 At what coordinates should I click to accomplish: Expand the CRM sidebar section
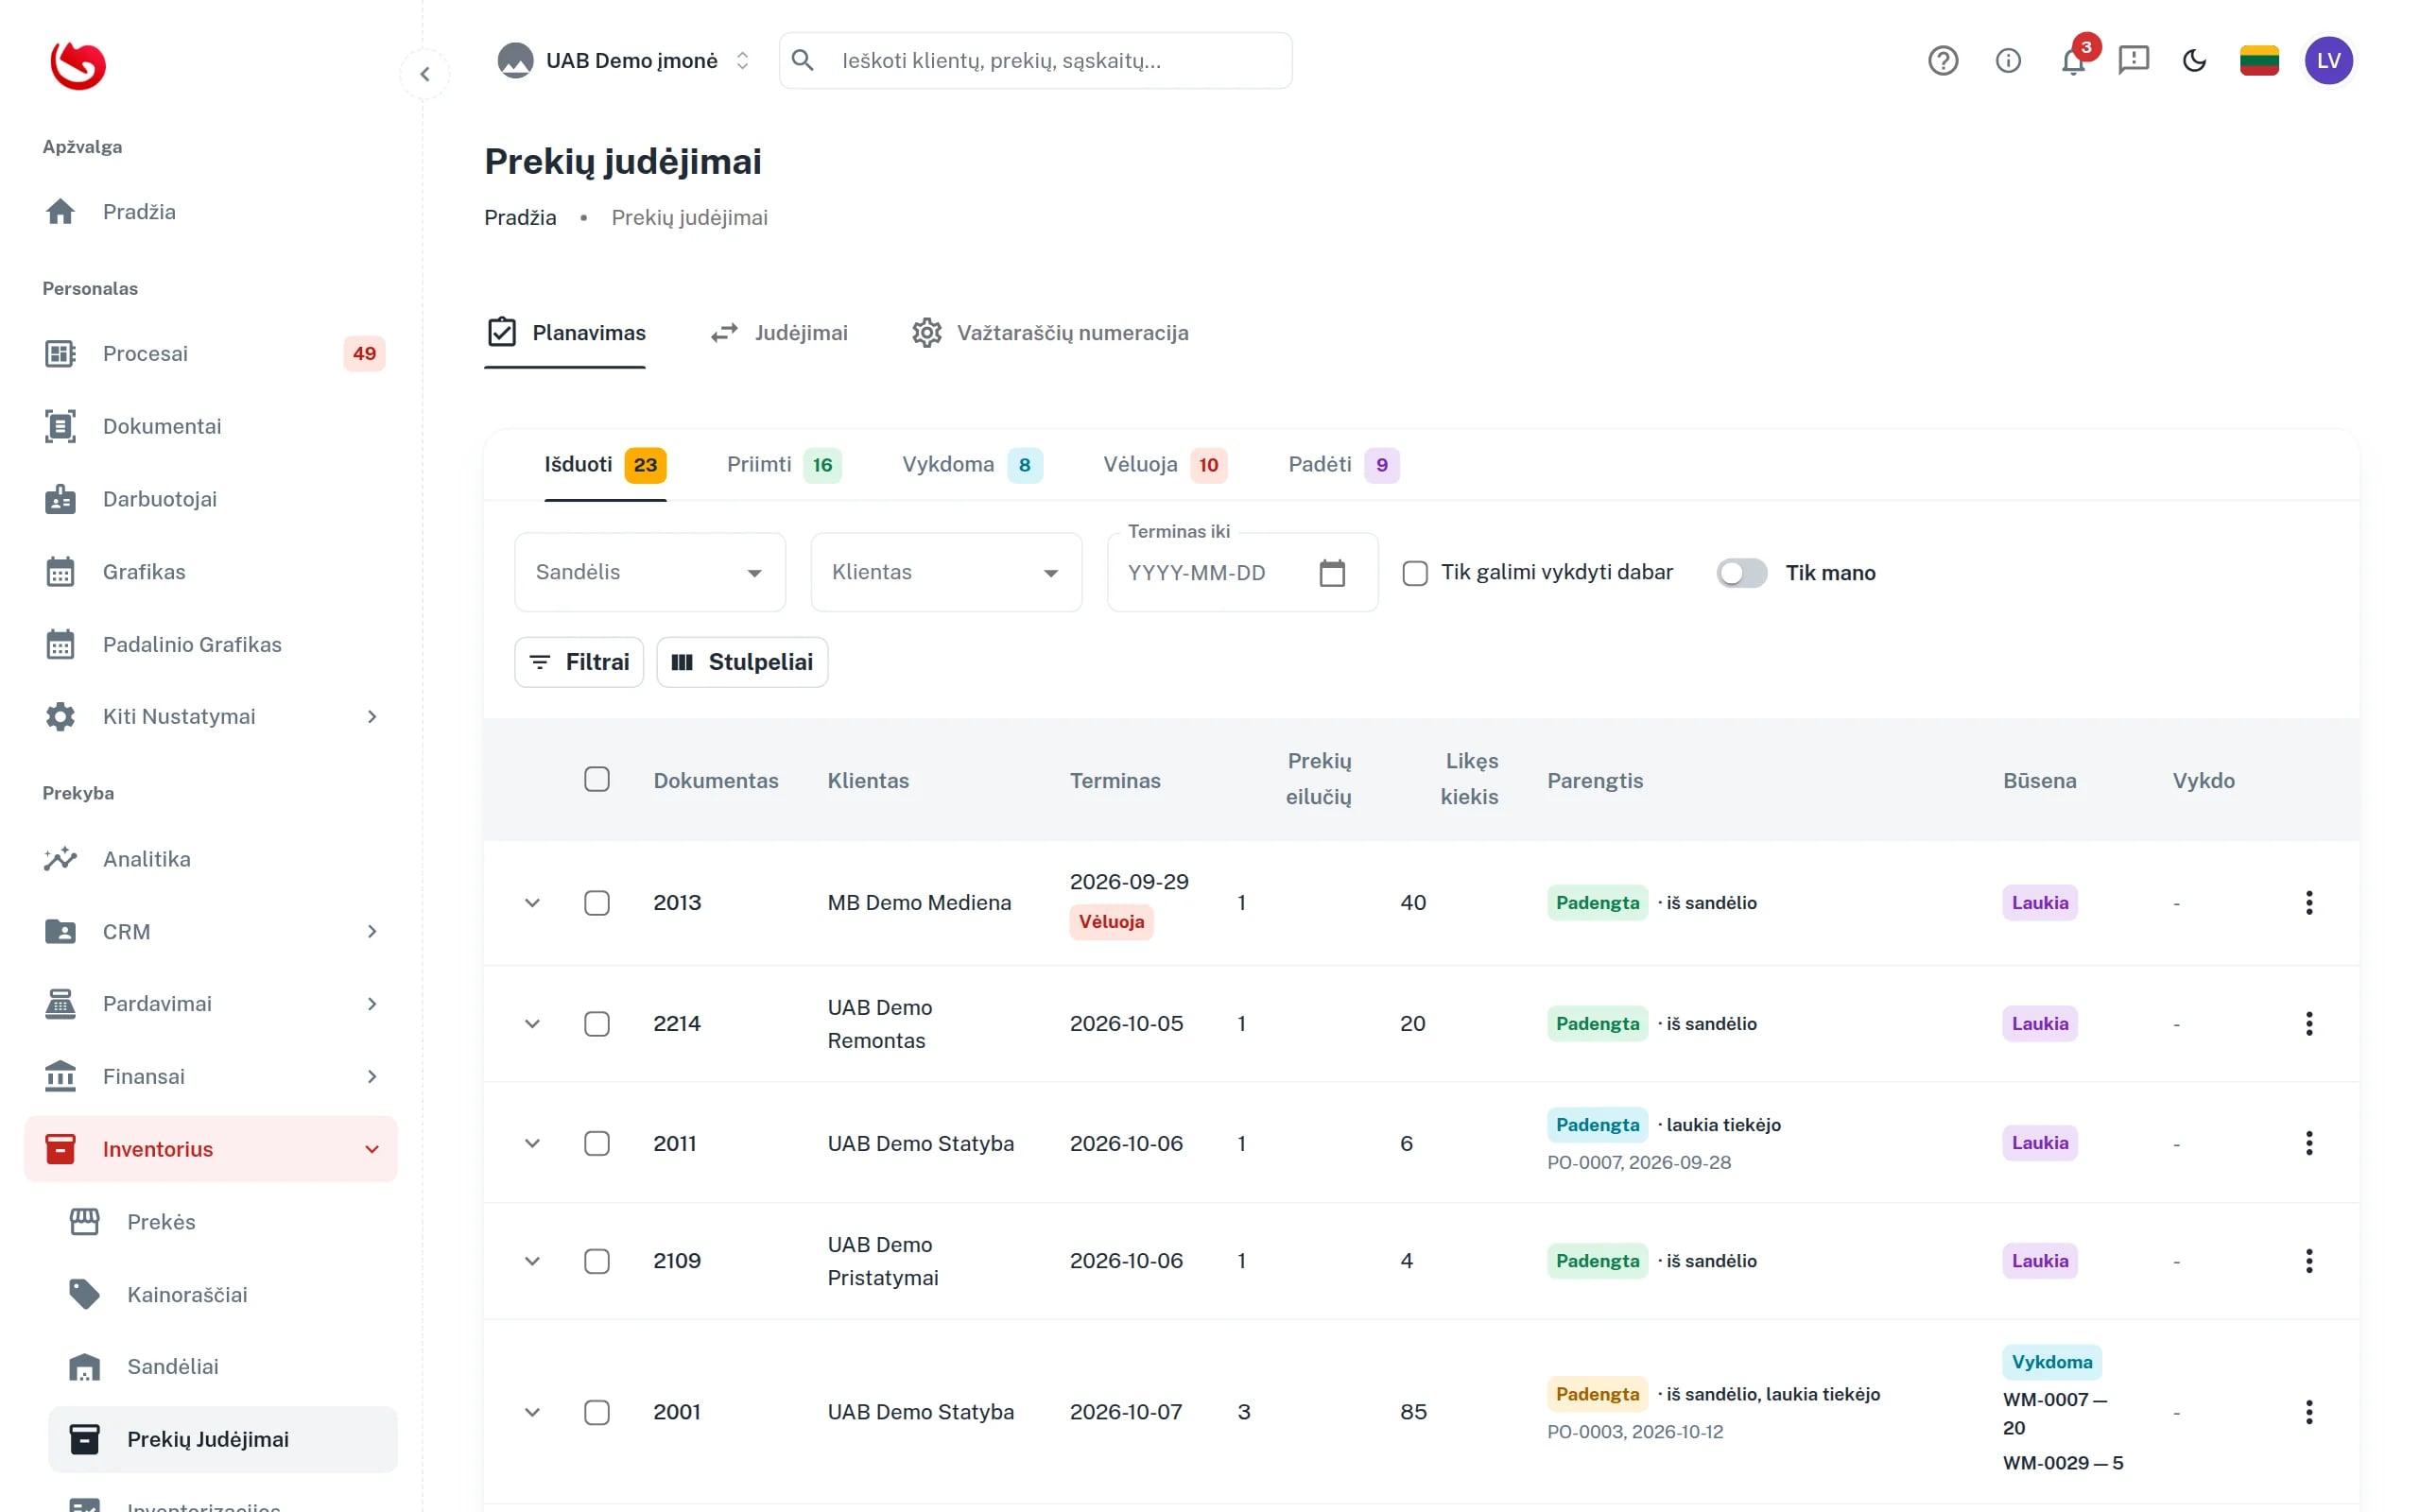click(x=211, y=932)
